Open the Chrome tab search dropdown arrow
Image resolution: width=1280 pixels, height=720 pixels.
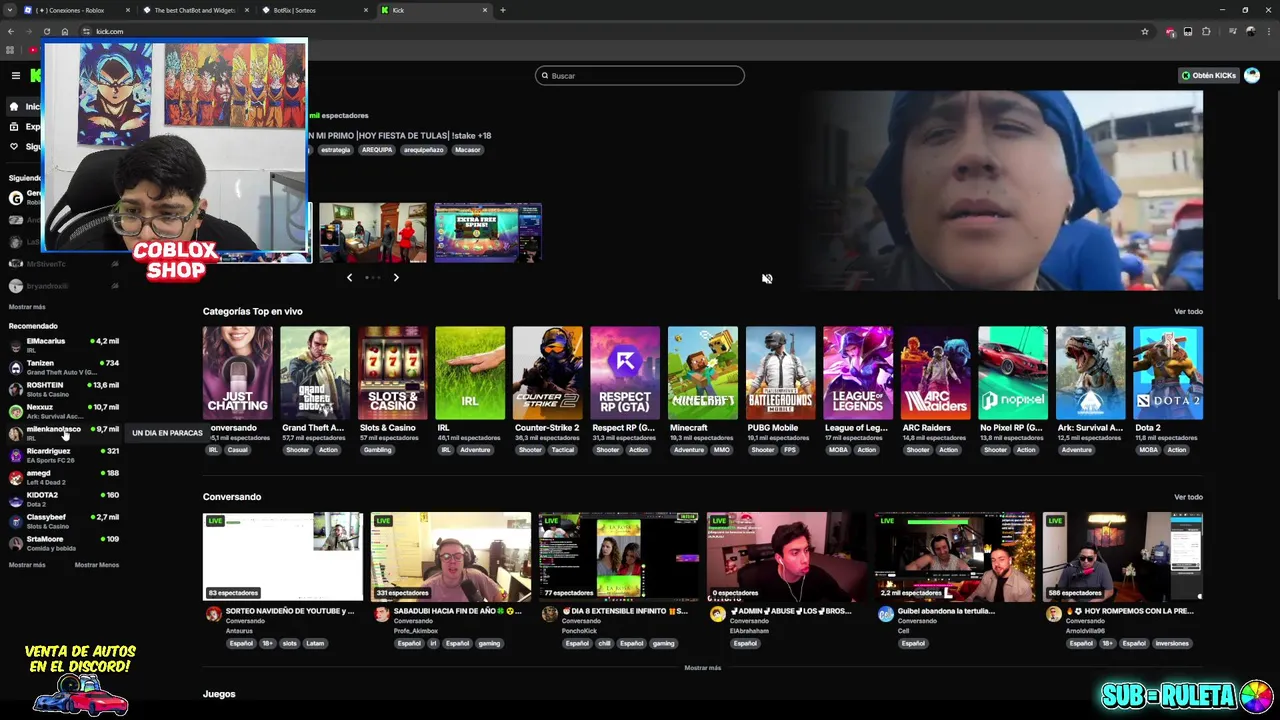[10, 10]
